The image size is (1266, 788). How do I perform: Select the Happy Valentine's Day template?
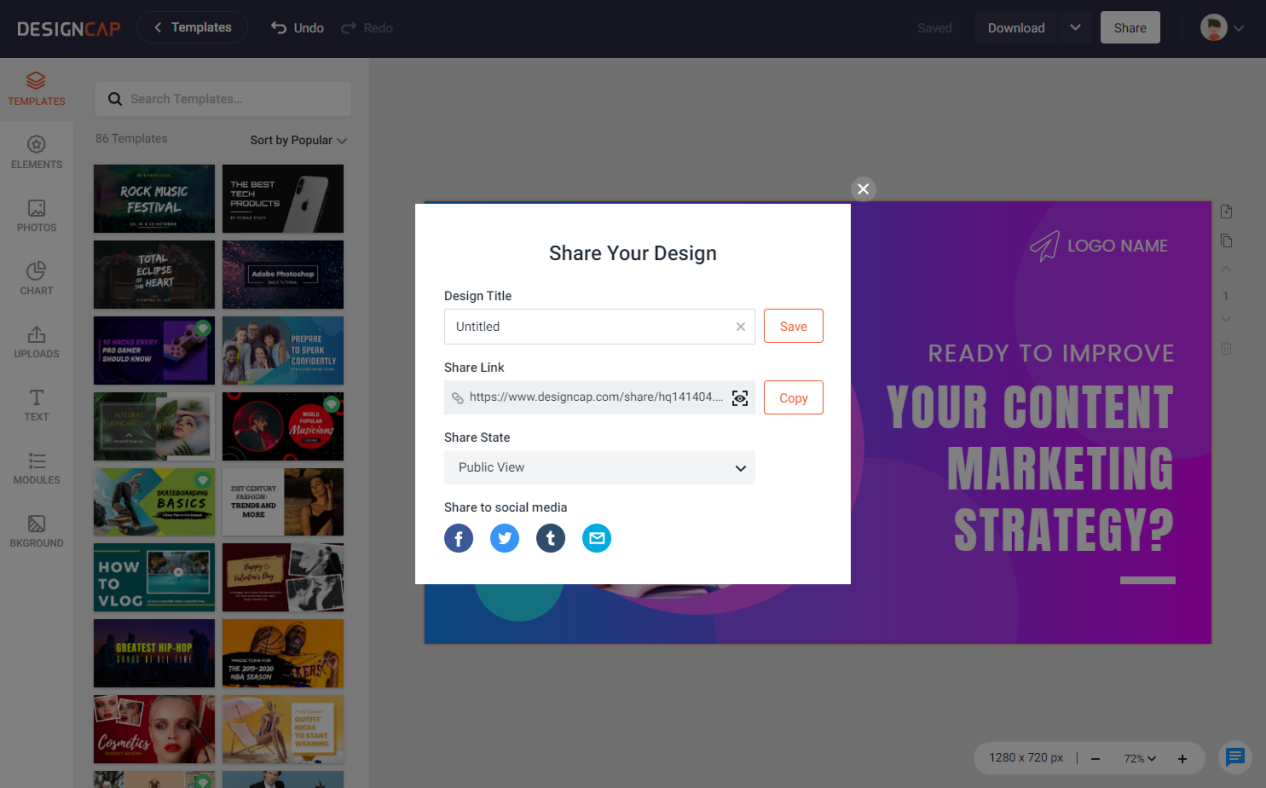(x=283, y=578)
